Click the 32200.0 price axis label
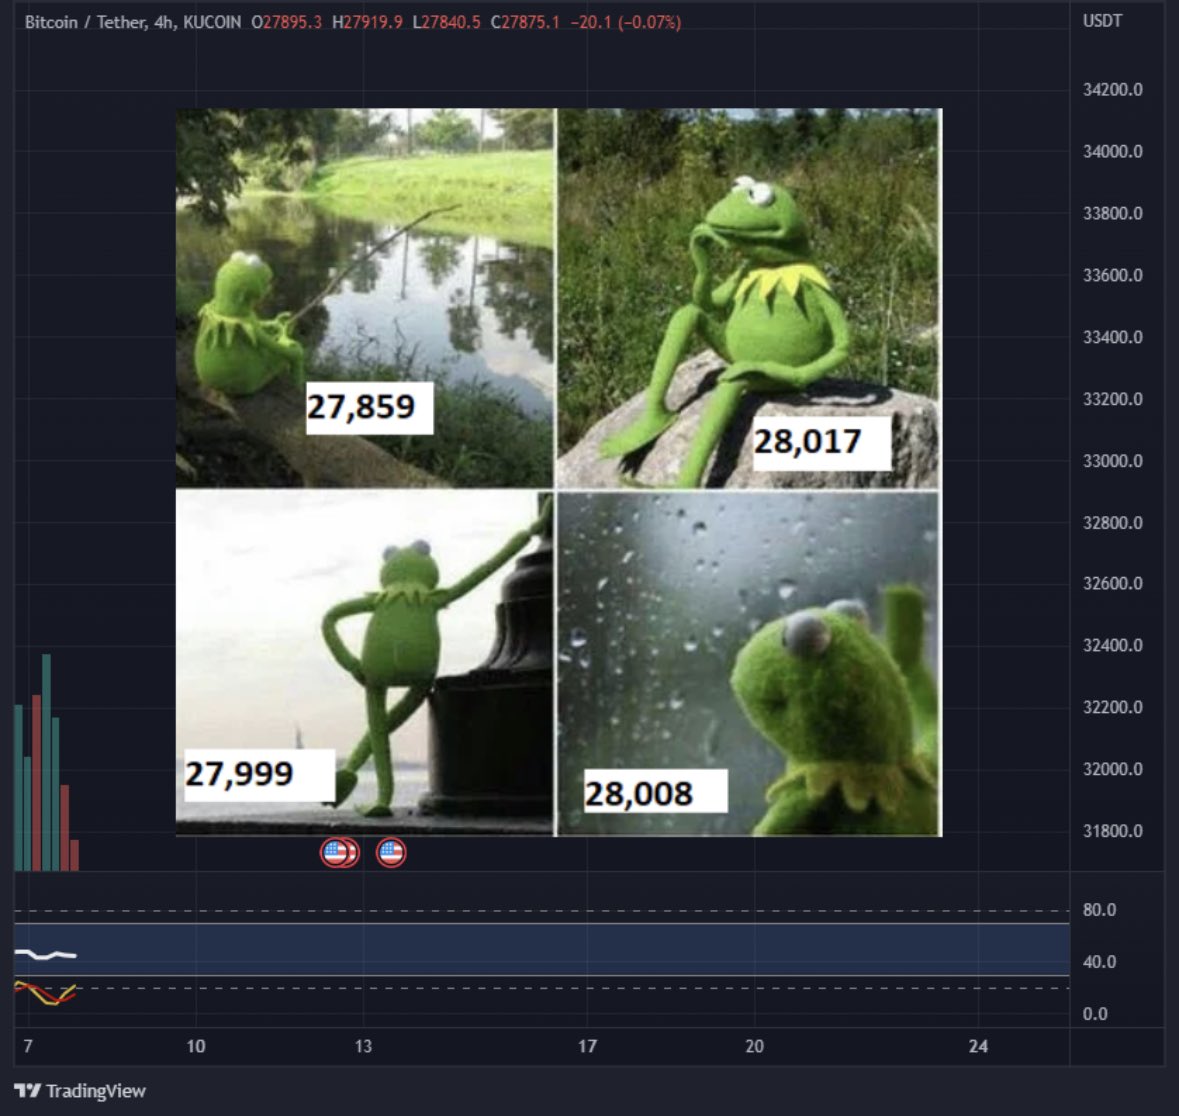 coord(1113,707)
